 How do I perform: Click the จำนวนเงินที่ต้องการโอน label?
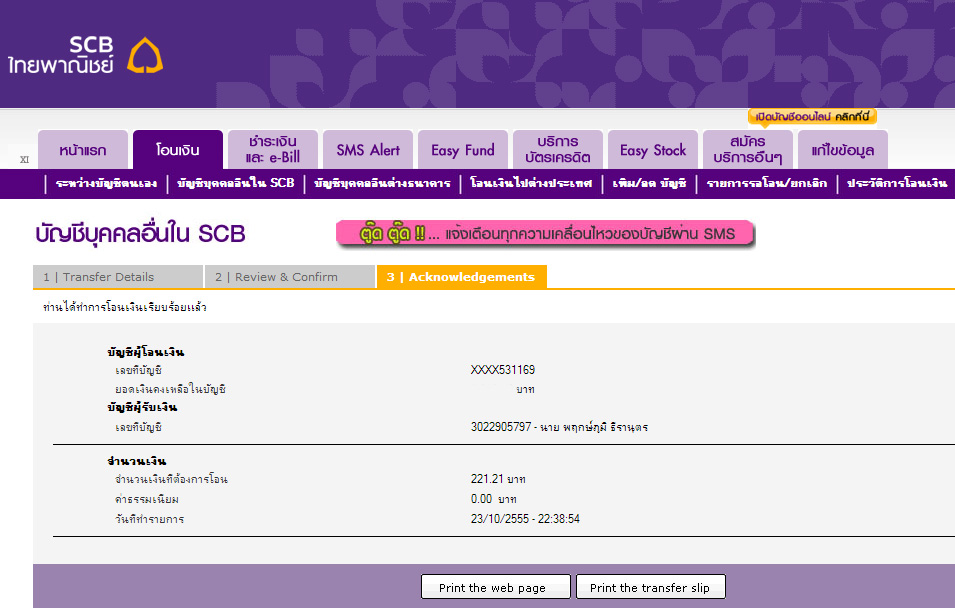point(171,479)
